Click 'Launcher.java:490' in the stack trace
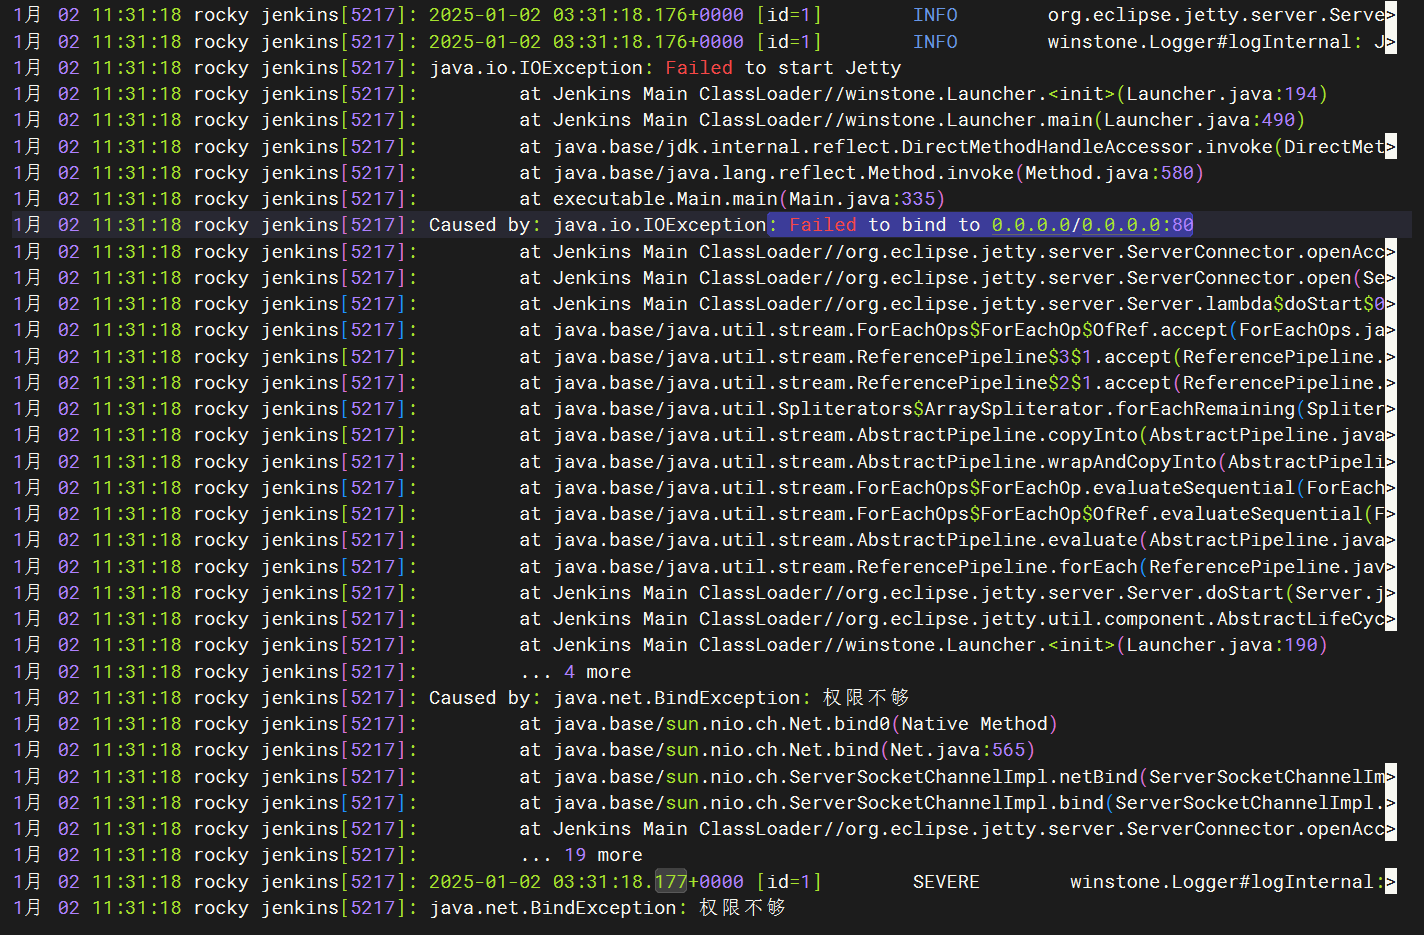 tap(1199, 120)
